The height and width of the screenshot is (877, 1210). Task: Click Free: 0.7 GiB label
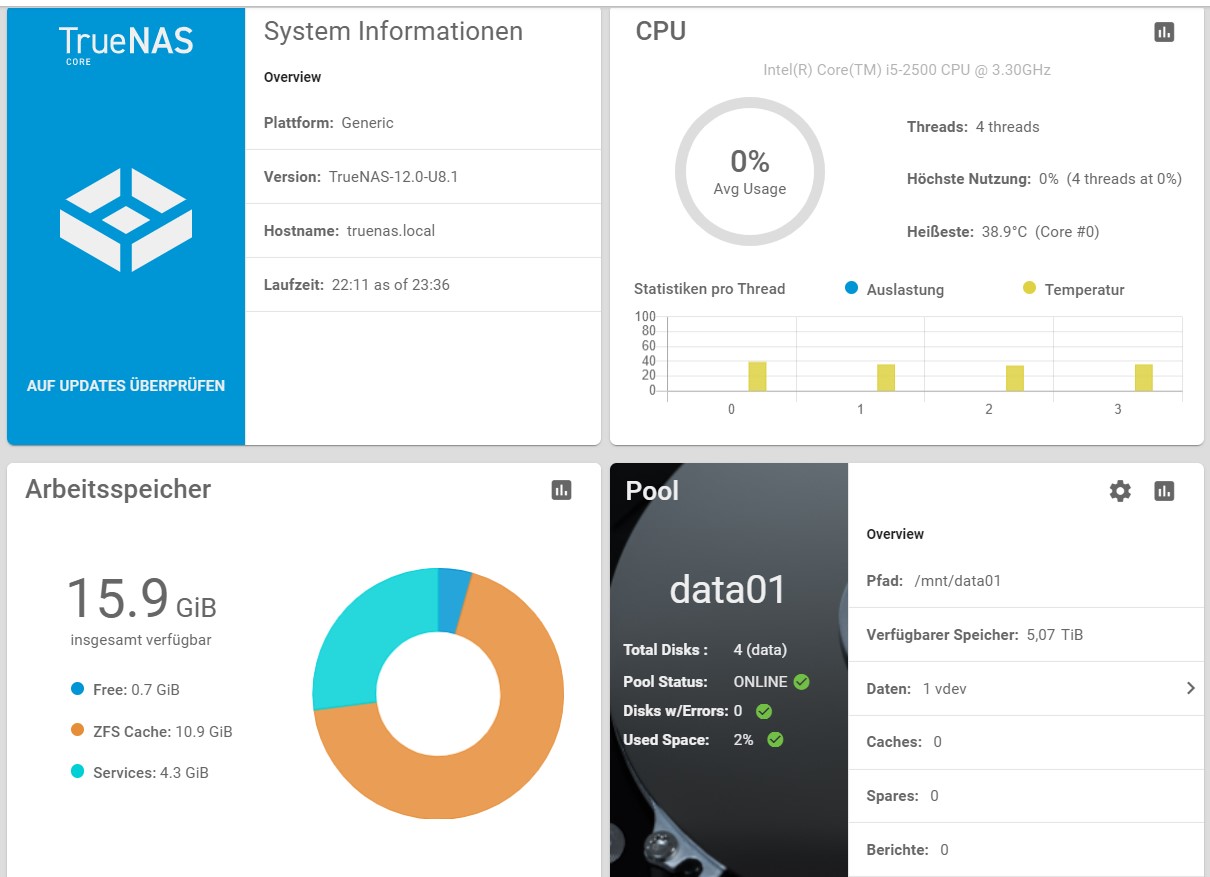coord(136,690)
